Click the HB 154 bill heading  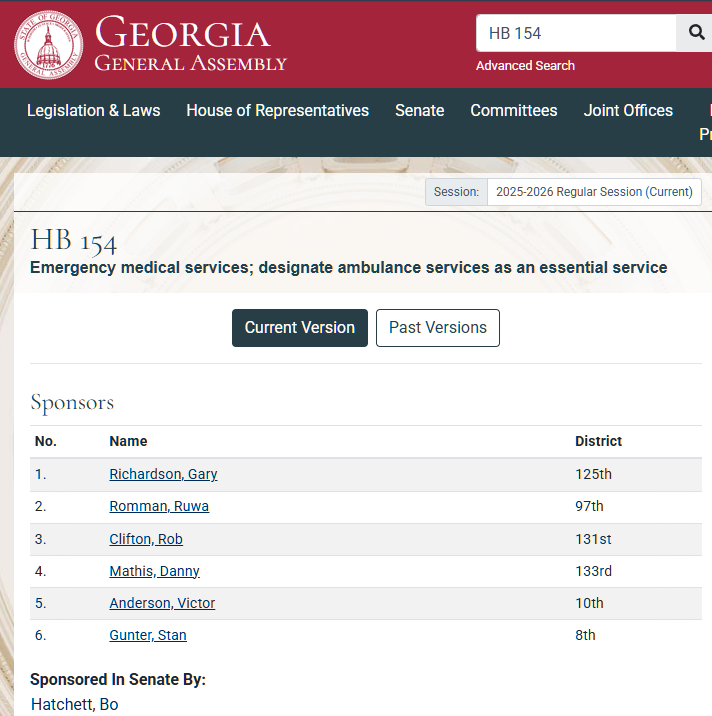coord(74,241)
